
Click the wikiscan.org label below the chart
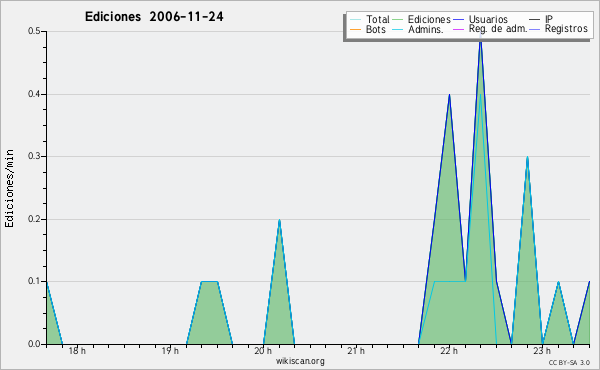pyautogui.click(x=300, y=361)
